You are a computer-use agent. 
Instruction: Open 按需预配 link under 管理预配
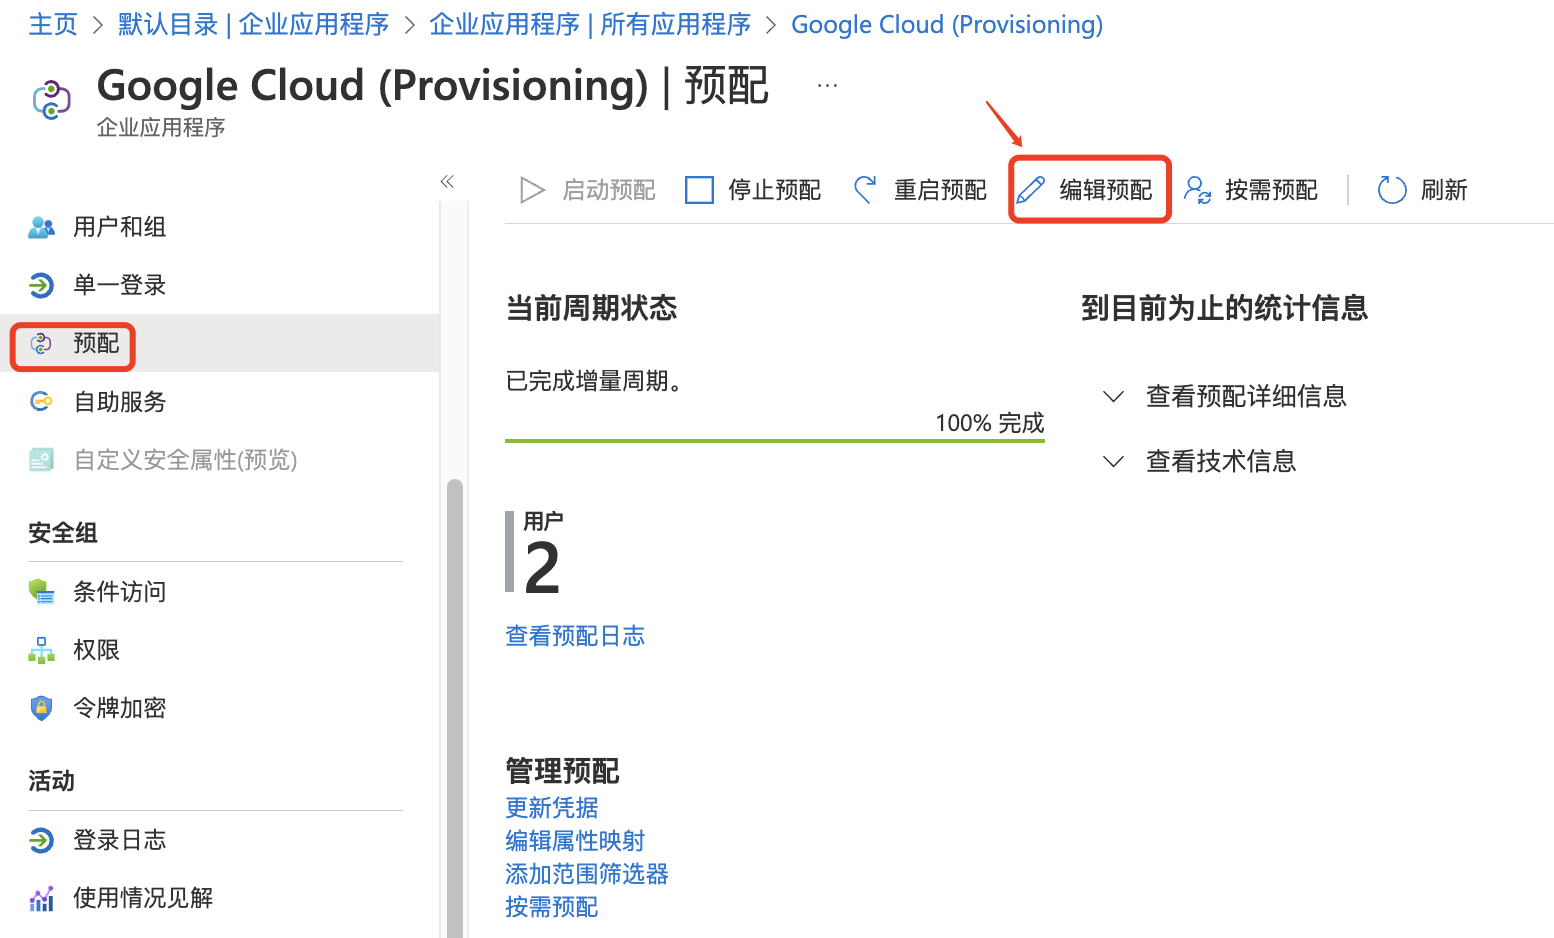pyautogui.click(x=552, y=907)
